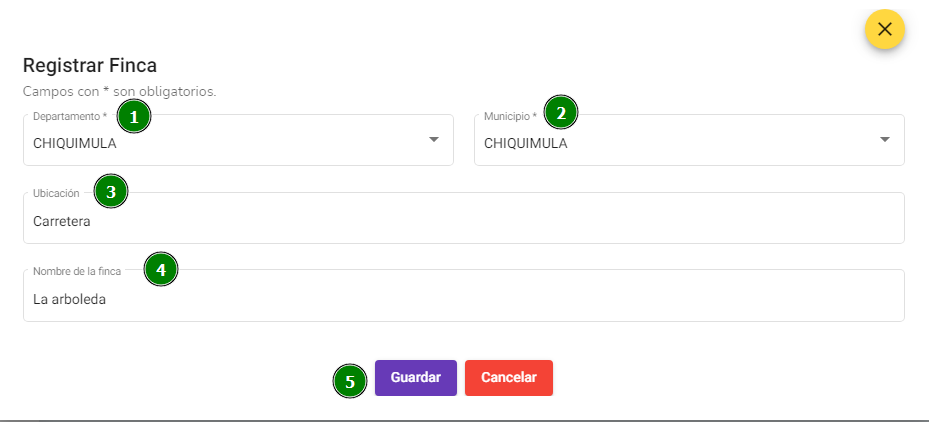Click the red Cancelar button
929x422 pixels.
[509, 378]
